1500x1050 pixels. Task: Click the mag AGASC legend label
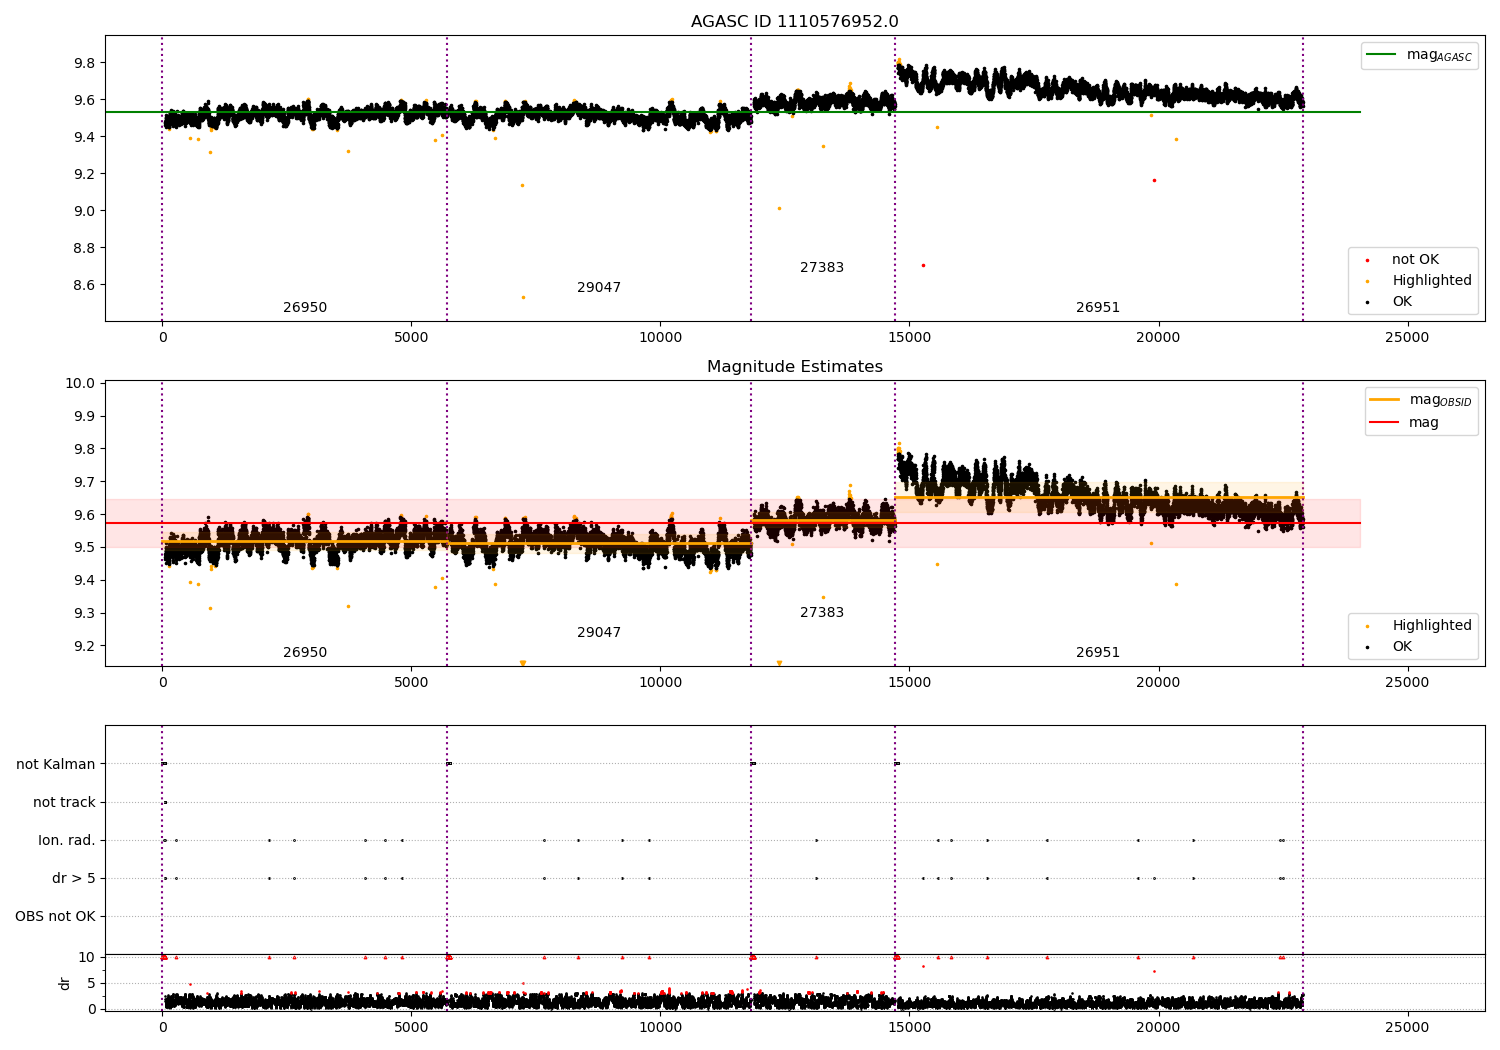pos(1439,56)
